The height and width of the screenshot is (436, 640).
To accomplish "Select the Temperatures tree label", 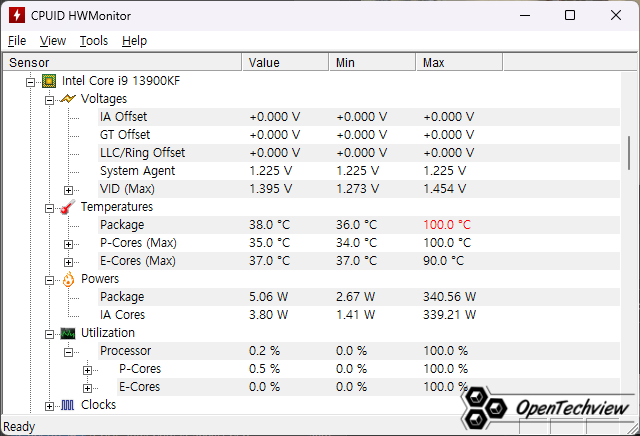I will tap(117, 207).
